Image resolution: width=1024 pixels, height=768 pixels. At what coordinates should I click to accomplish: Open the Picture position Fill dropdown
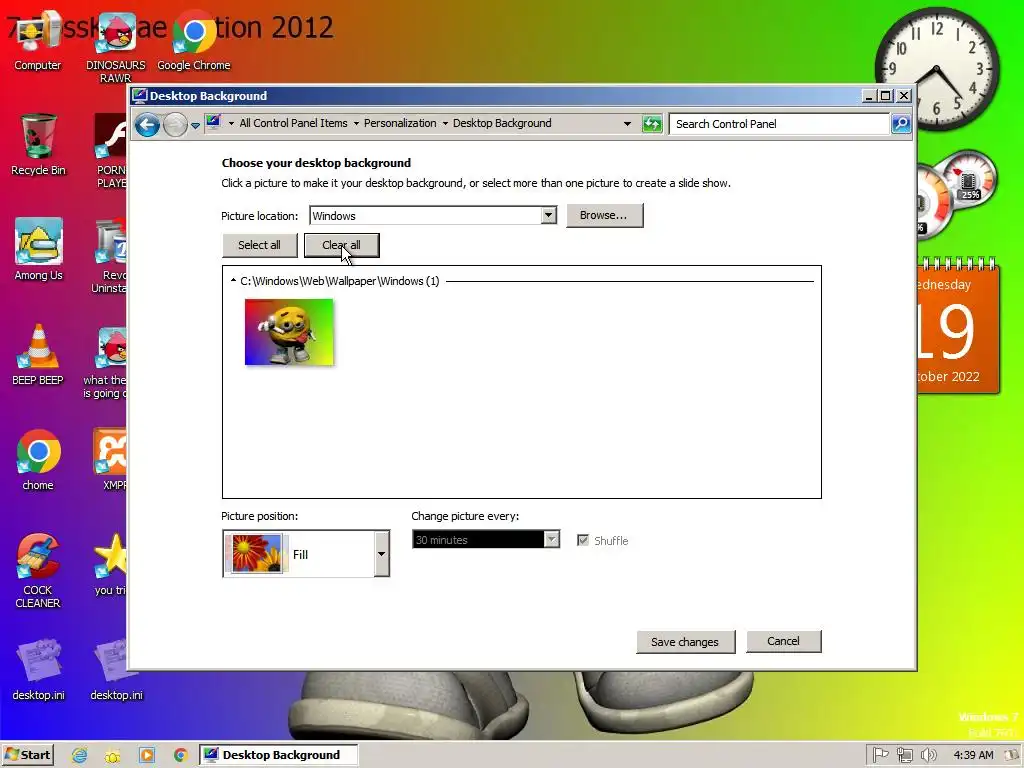pyautogui.click(x=381, y=554)
